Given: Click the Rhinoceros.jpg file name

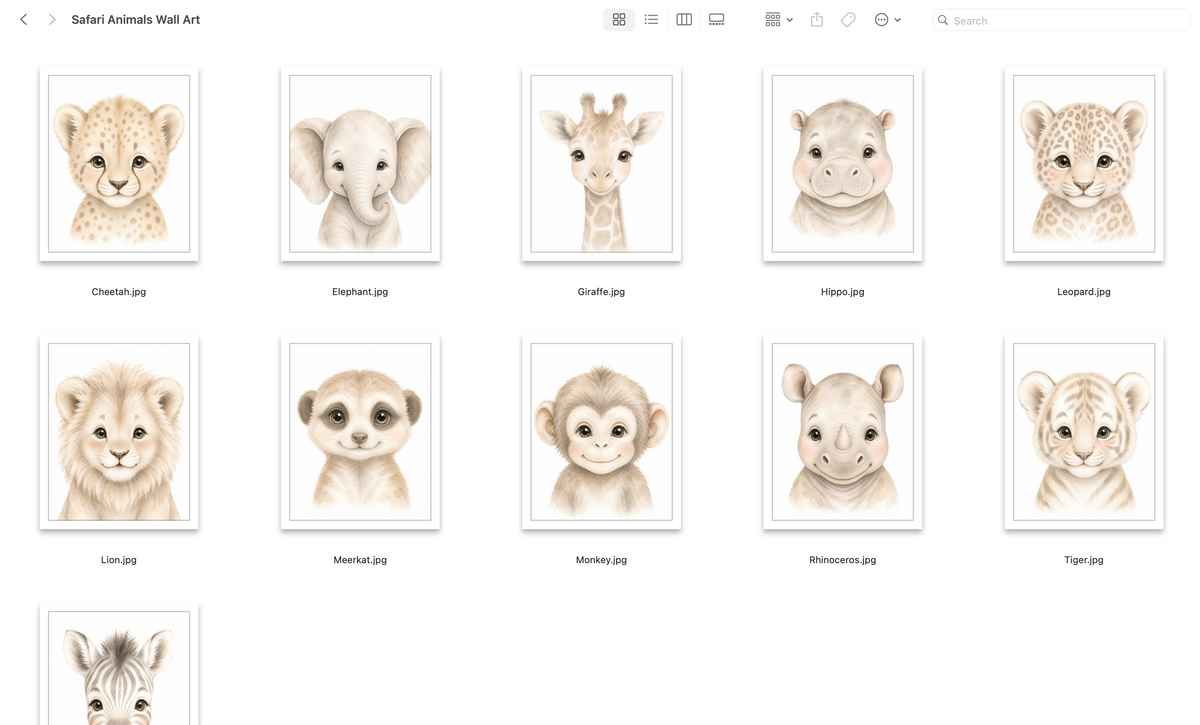Looking at the screenshot, I should [842, 560].
